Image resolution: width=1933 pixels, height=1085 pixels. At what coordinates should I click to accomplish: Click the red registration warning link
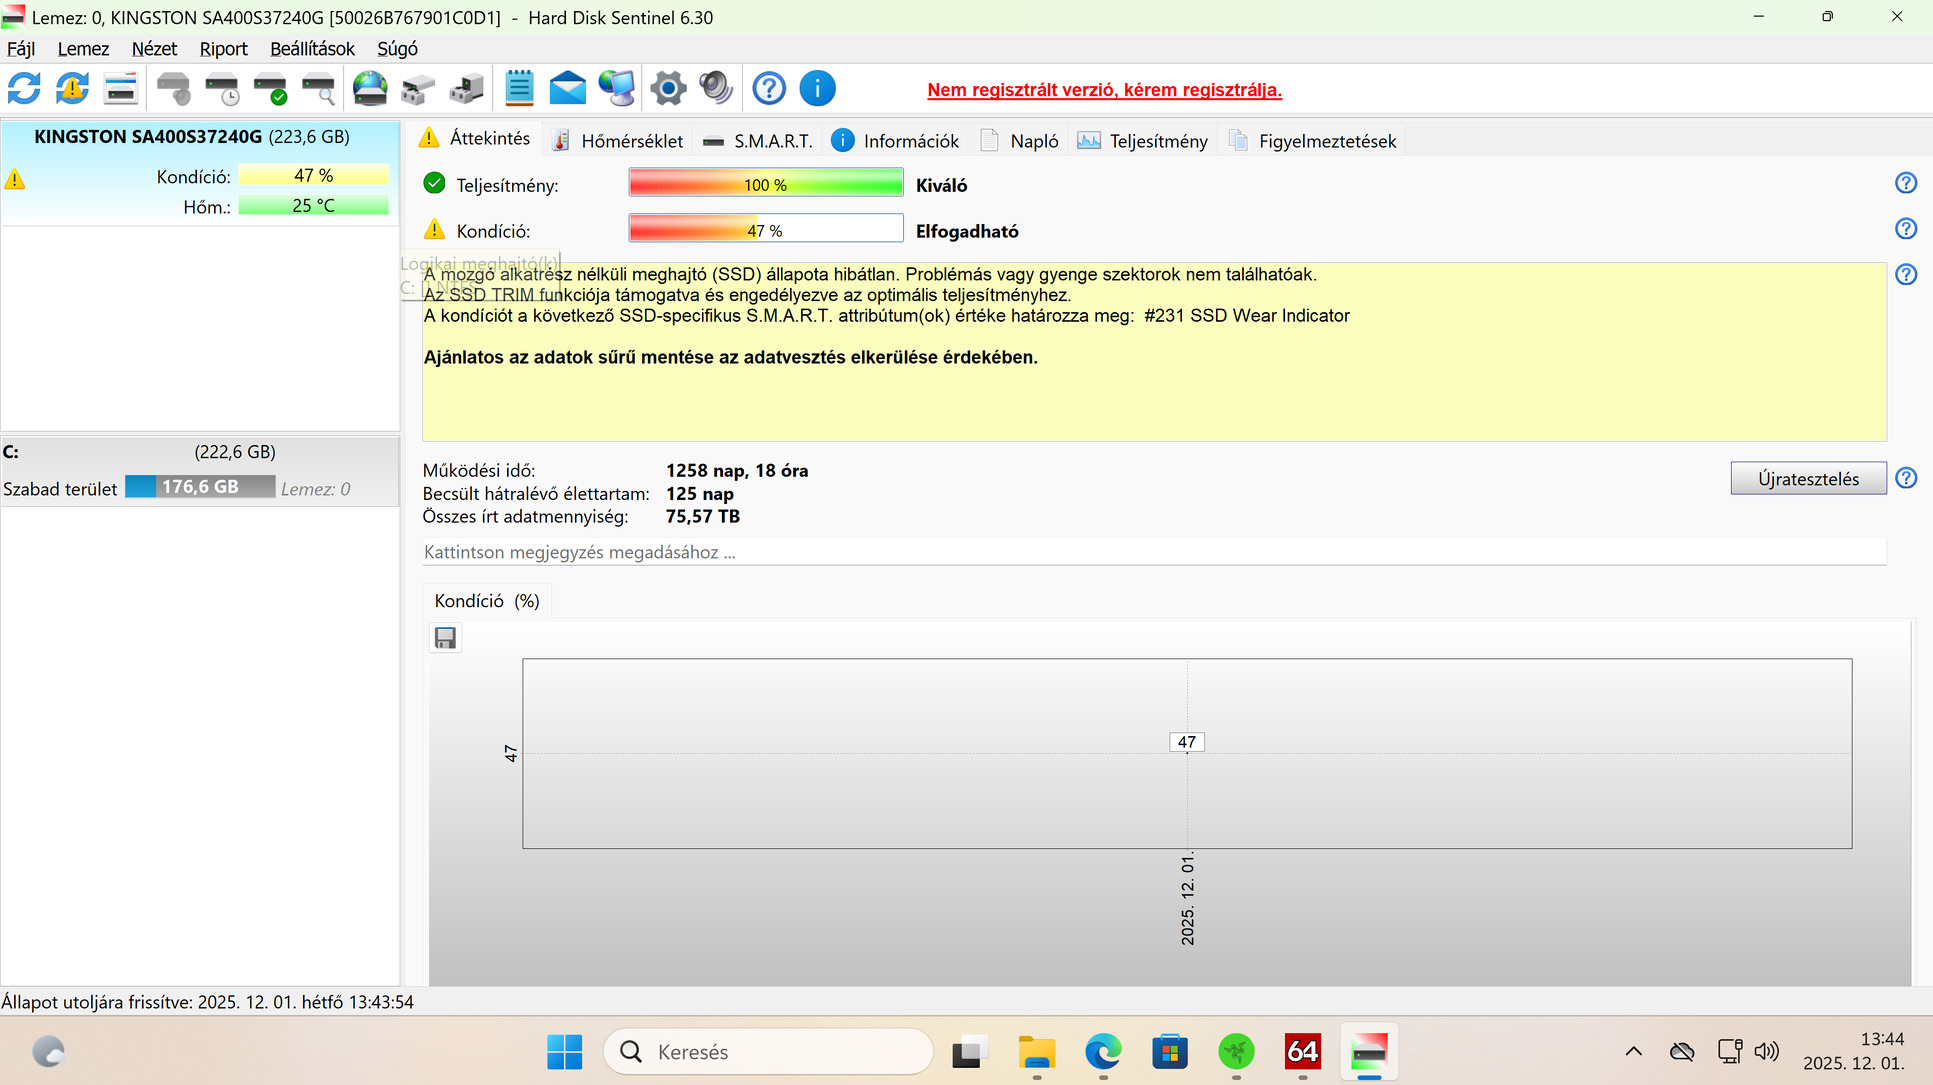pyautogui.click(x=1104, y=90)
